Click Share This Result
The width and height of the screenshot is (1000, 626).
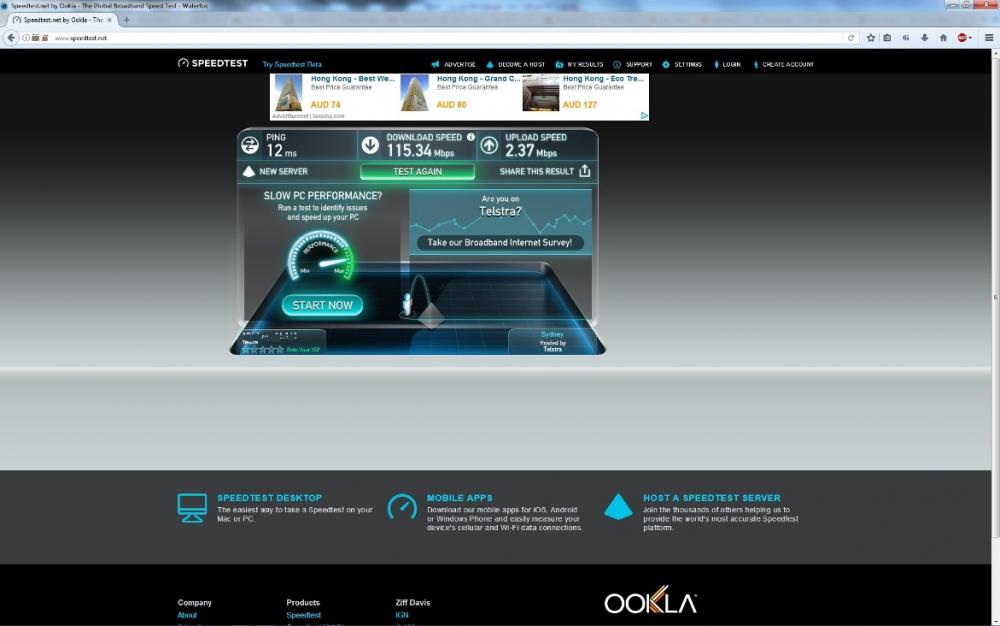pyautogui.click(x=545, y=171)
